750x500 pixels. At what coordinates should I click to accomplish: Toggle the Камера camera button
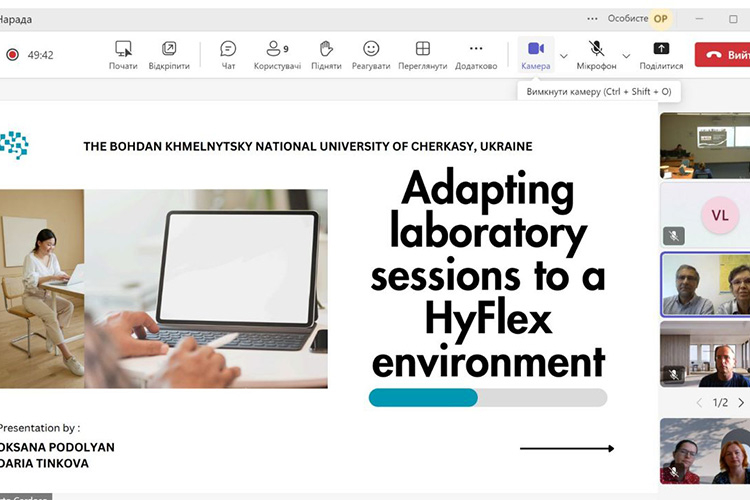coord(535,49)
